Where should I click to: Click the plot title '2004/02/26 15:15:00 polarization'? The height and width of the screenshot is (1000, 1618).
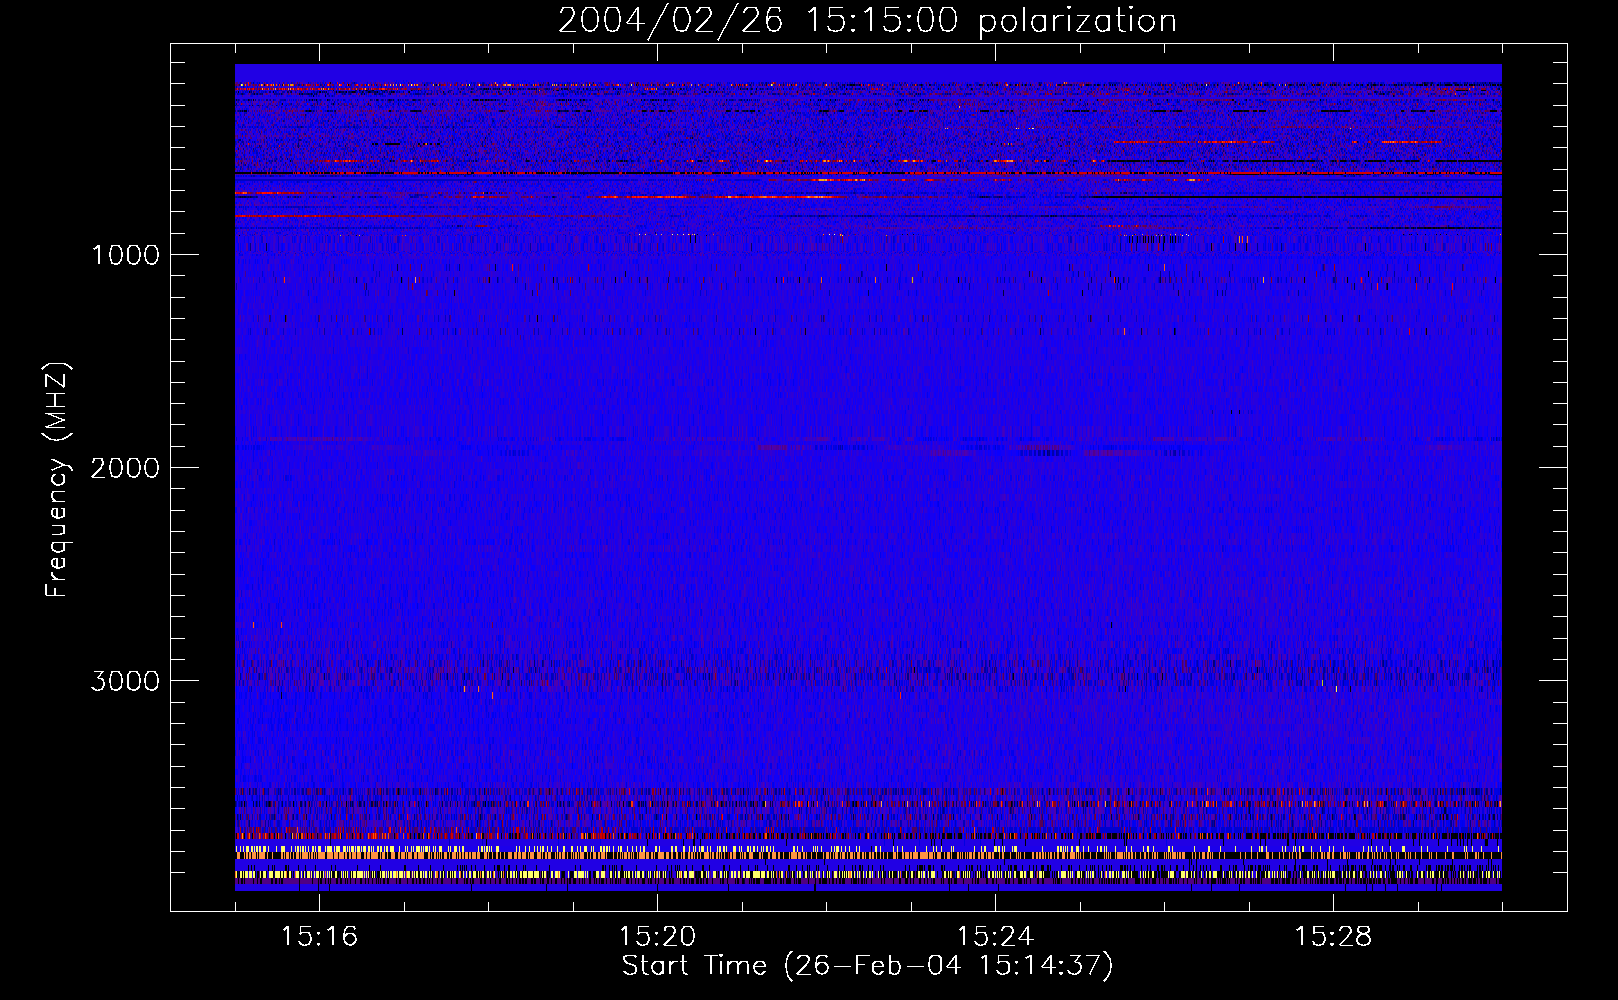pyautogui.click(x=867, y=21)
